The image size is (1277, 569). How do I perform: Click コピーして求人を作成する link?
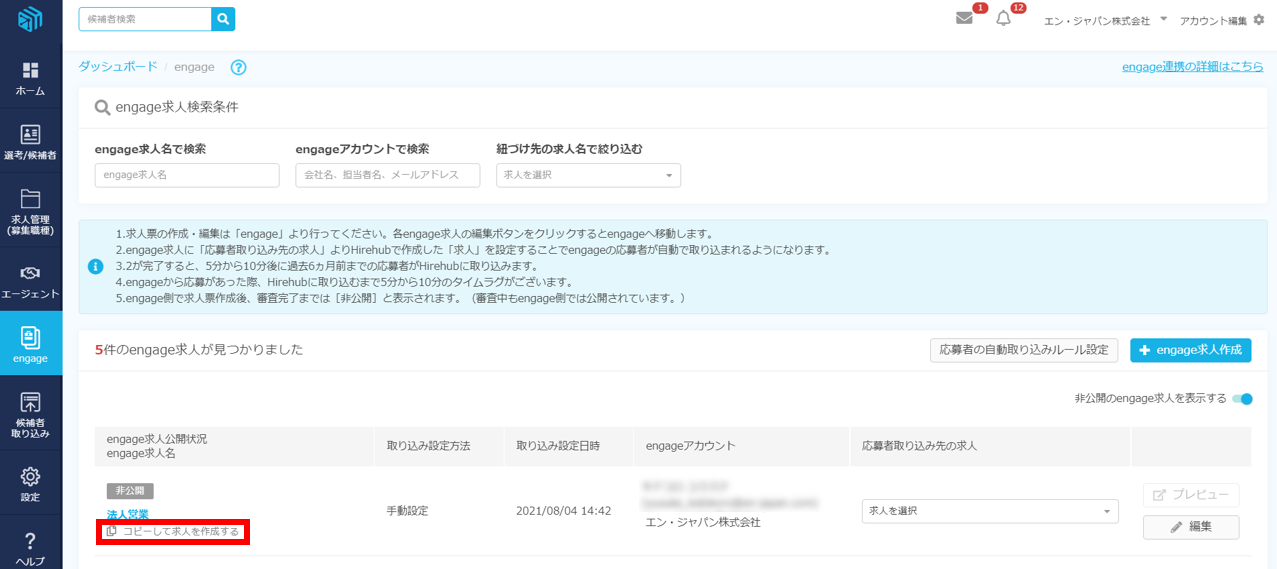coord(173,532)
